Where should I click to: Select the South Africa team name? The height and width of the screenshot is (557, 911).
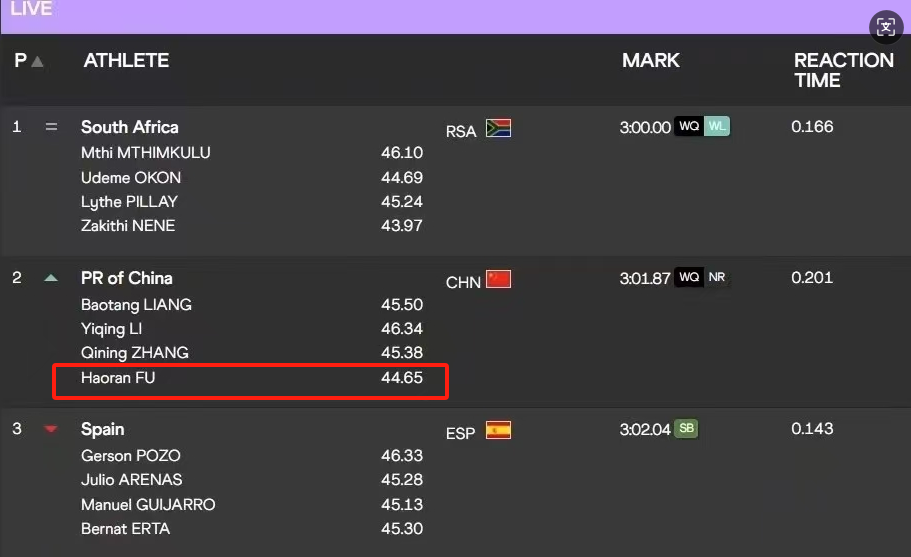click(x=130, y=127)
